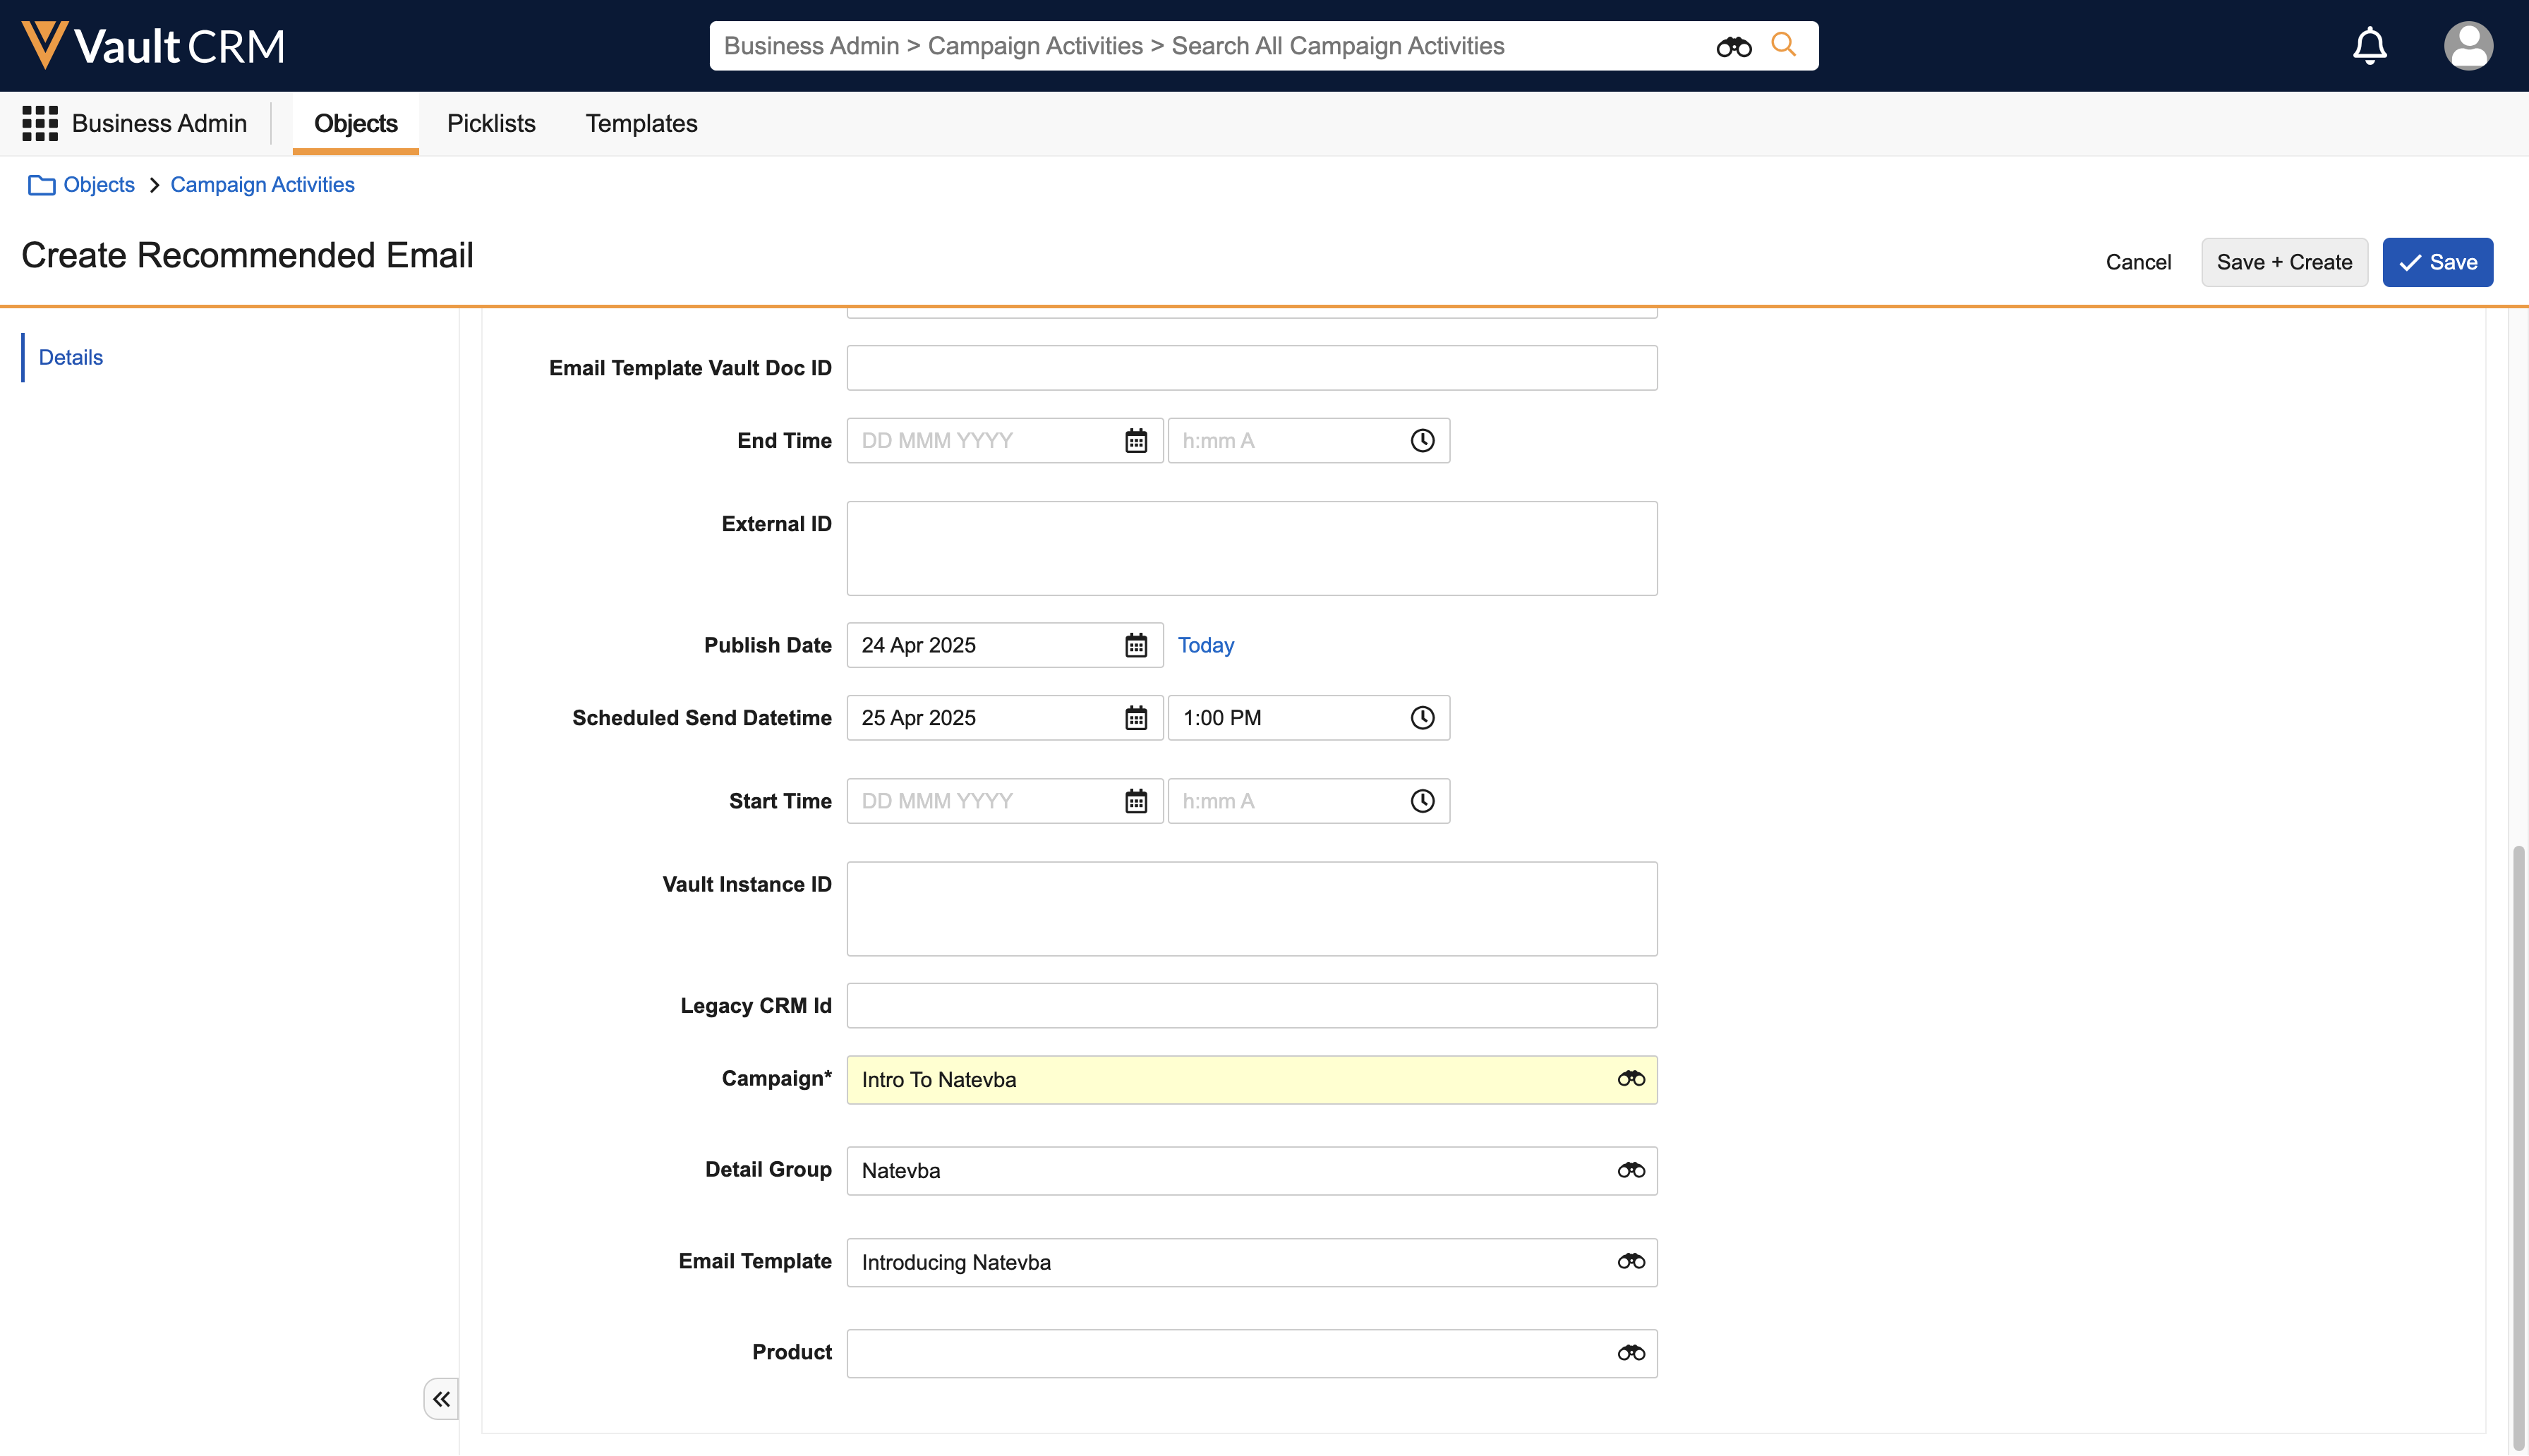The height and width of the screenshot is (1456, 2529).
Task: Switch to the Templates tab
Action: (x=641, y=123)
